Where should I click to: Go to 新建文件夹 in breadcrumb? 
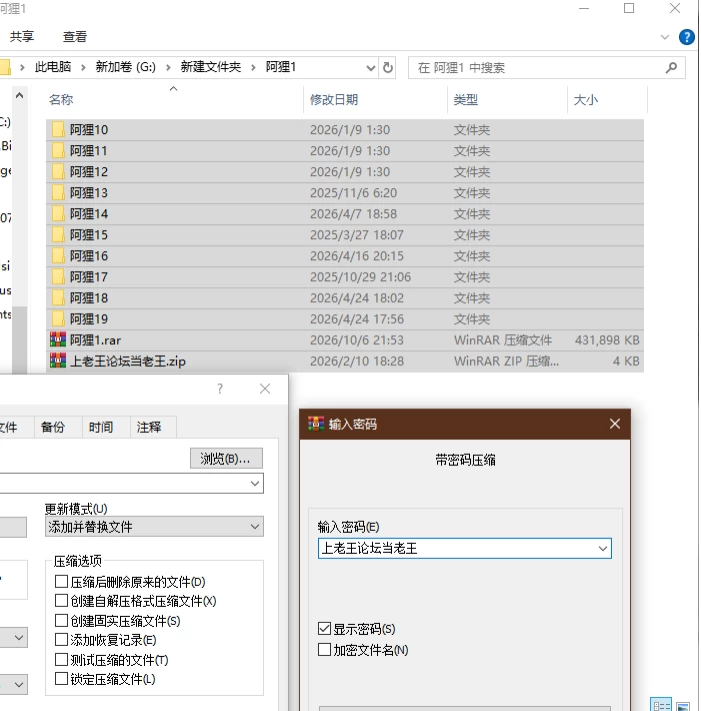coord(211,67)
